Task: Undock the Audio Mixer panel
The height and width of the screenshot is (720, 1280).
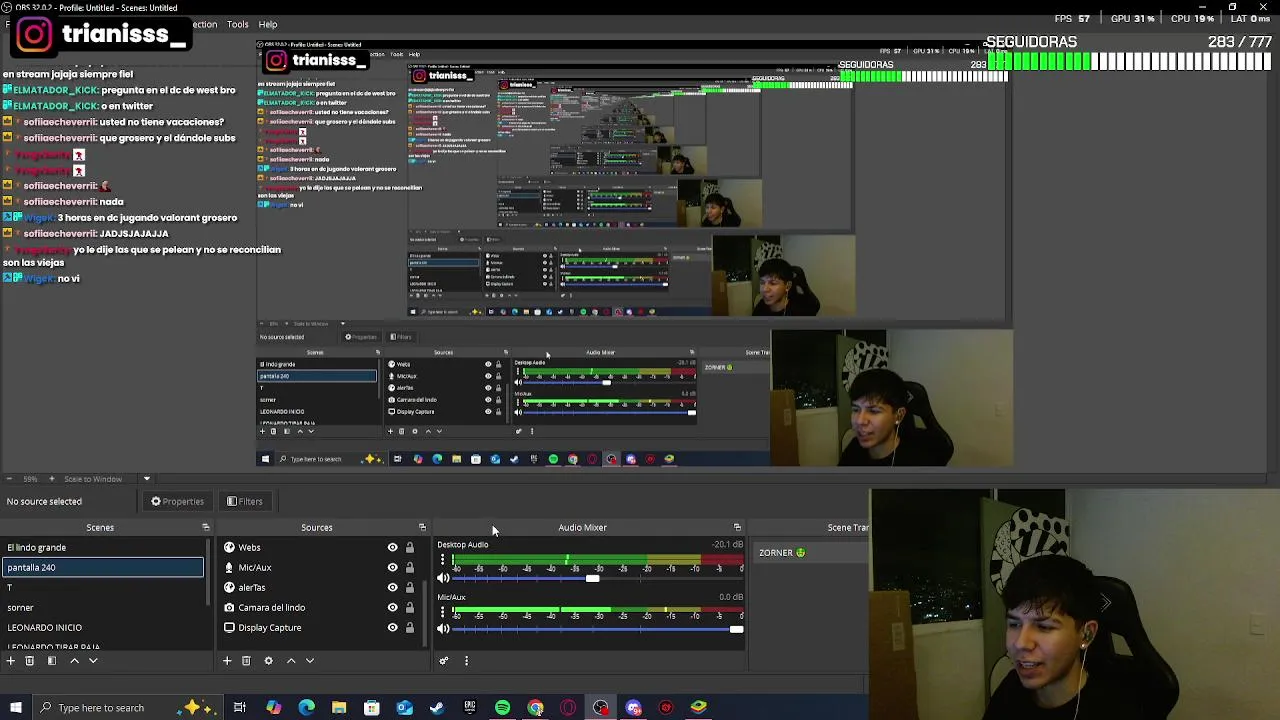Action: pyautogui.click(x=737, y=527)
